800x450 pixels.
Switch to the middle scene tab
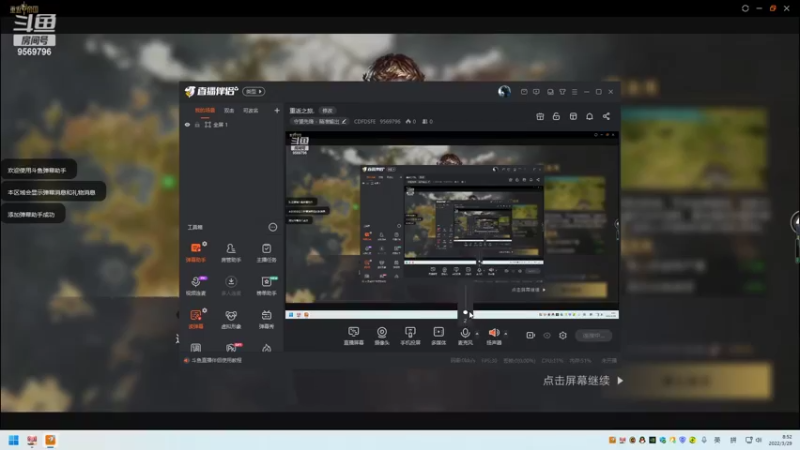(229, 111)
